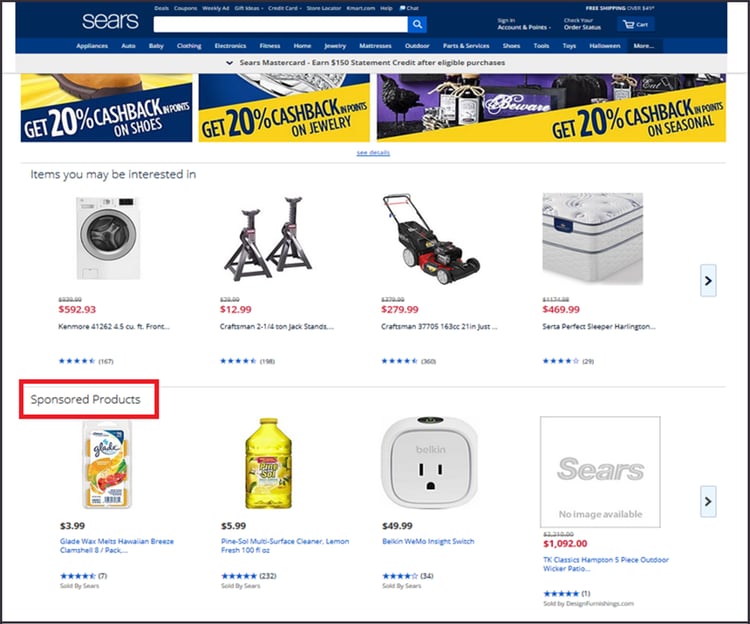Open the Gift Ideas dropdown
This screenshot has height=624, width=750.
point(248,8)
